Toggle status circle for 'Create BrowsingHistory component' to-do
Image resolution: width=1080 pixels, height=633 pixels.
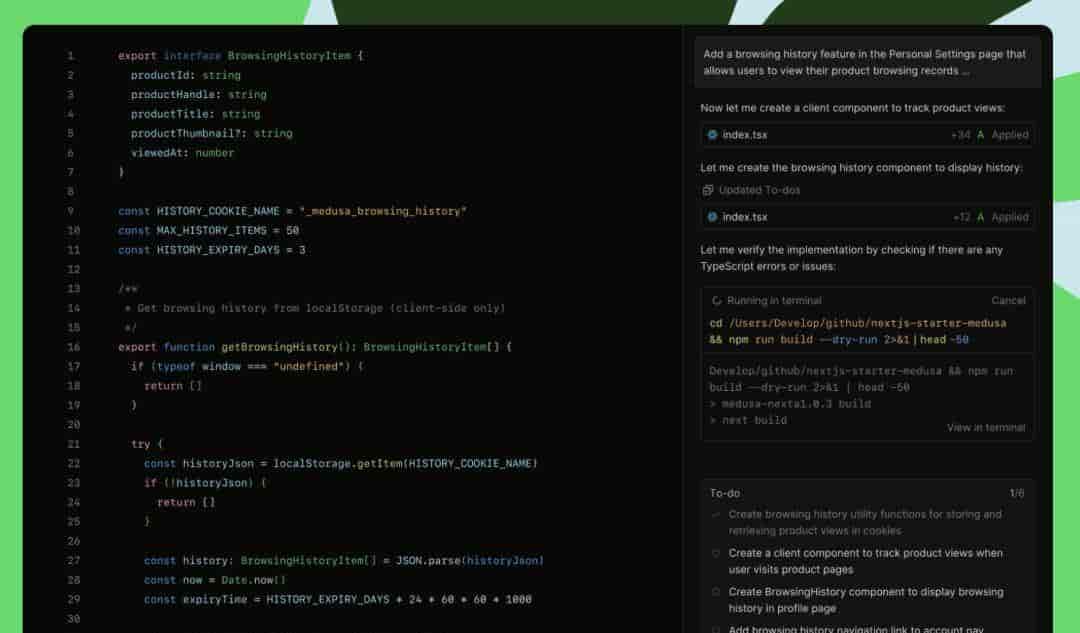[x=716, y=592]
